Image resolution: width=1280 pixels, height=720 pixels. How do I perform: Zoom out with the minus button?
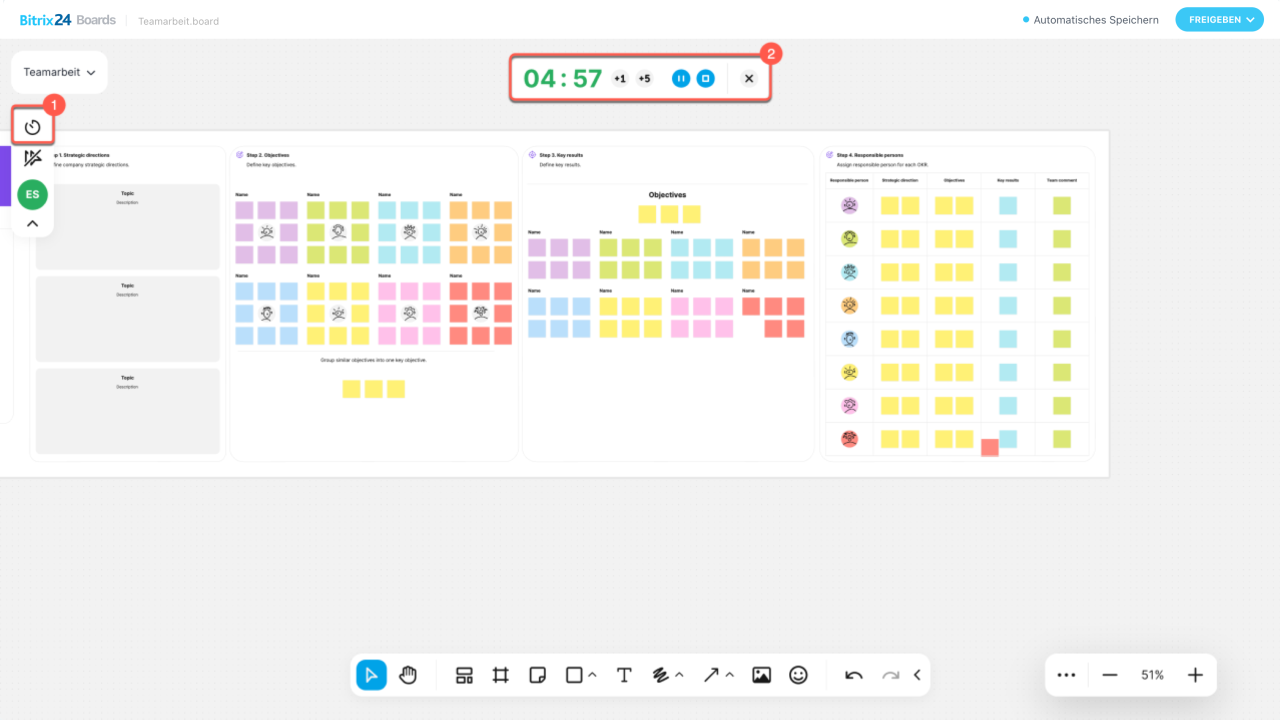click(x=1110, y=675)
